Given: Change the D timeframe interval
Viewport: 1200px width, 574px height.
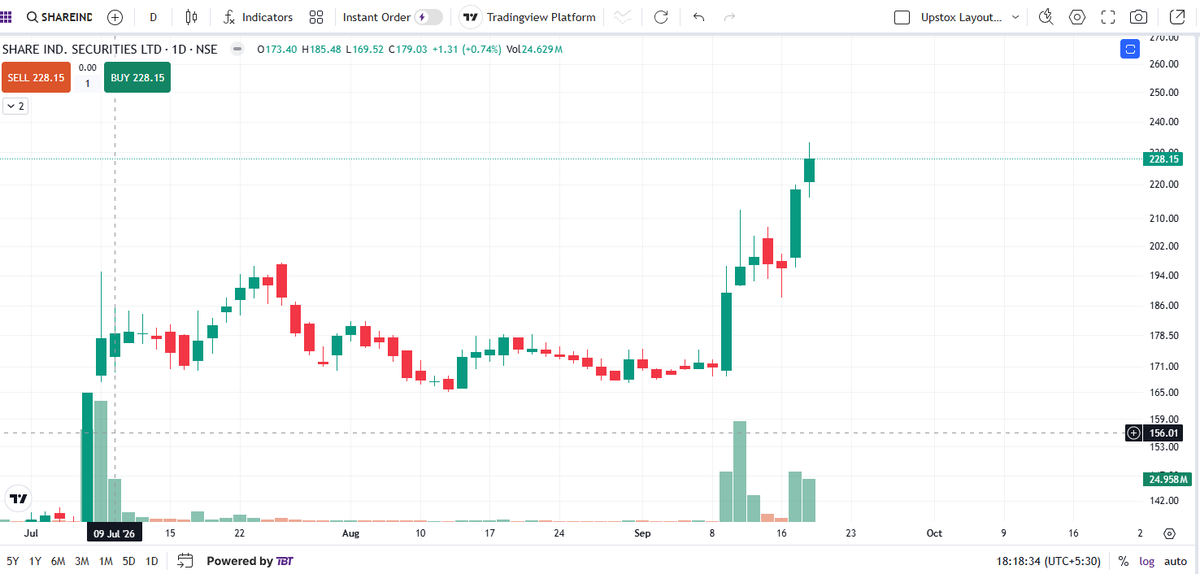Looking at the screenshot, I should [153, 17].
